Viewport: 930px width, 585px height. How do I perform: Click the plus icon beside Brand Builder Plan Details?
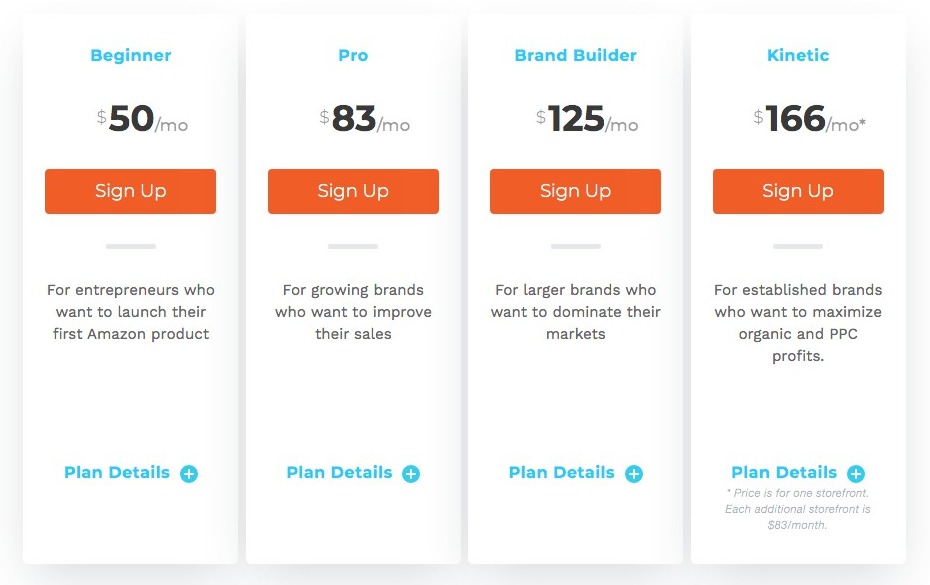click(x=634, y=473)
